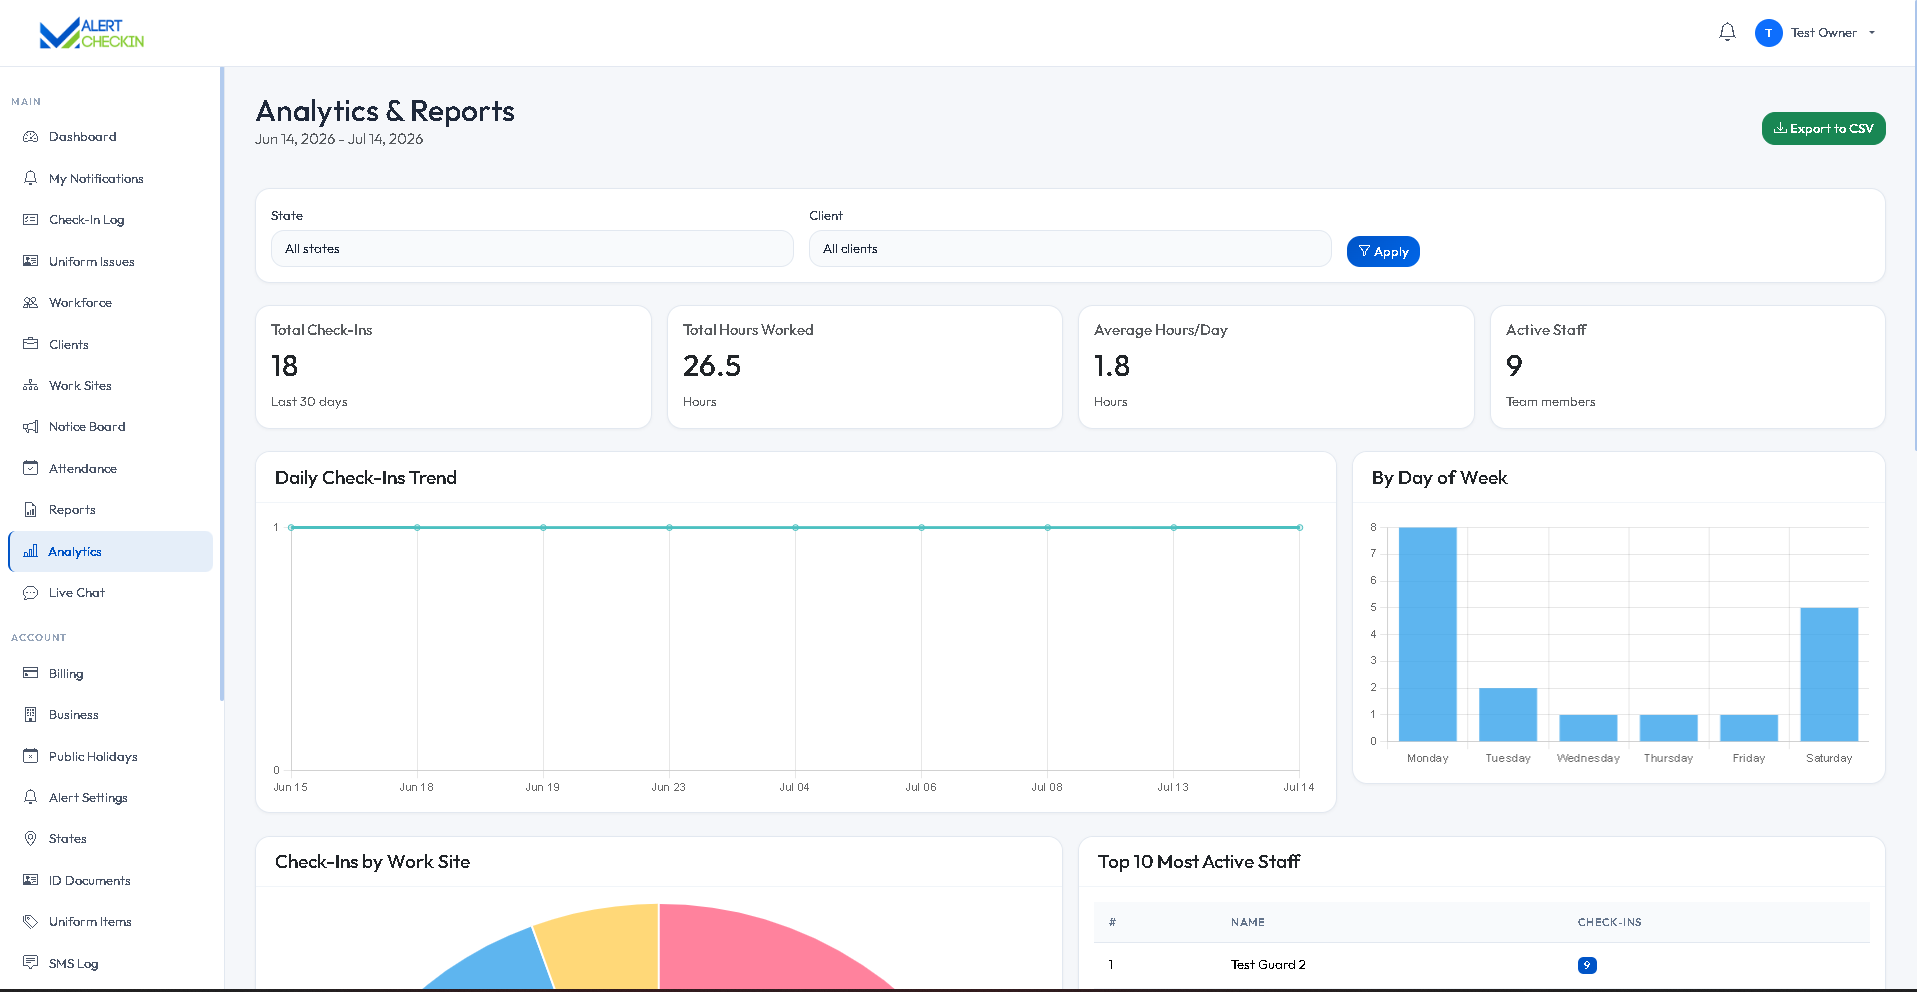Select Reports menu item

click(72, 510)
